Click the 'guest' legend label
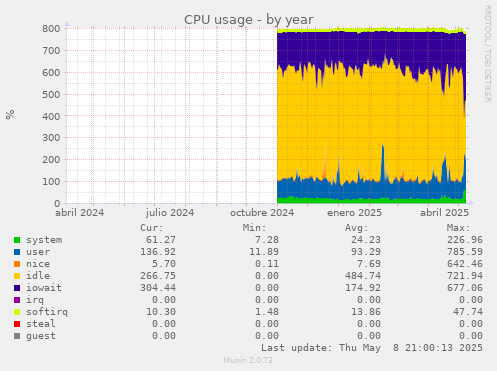The image size is (497, 371). coord(41,336)
